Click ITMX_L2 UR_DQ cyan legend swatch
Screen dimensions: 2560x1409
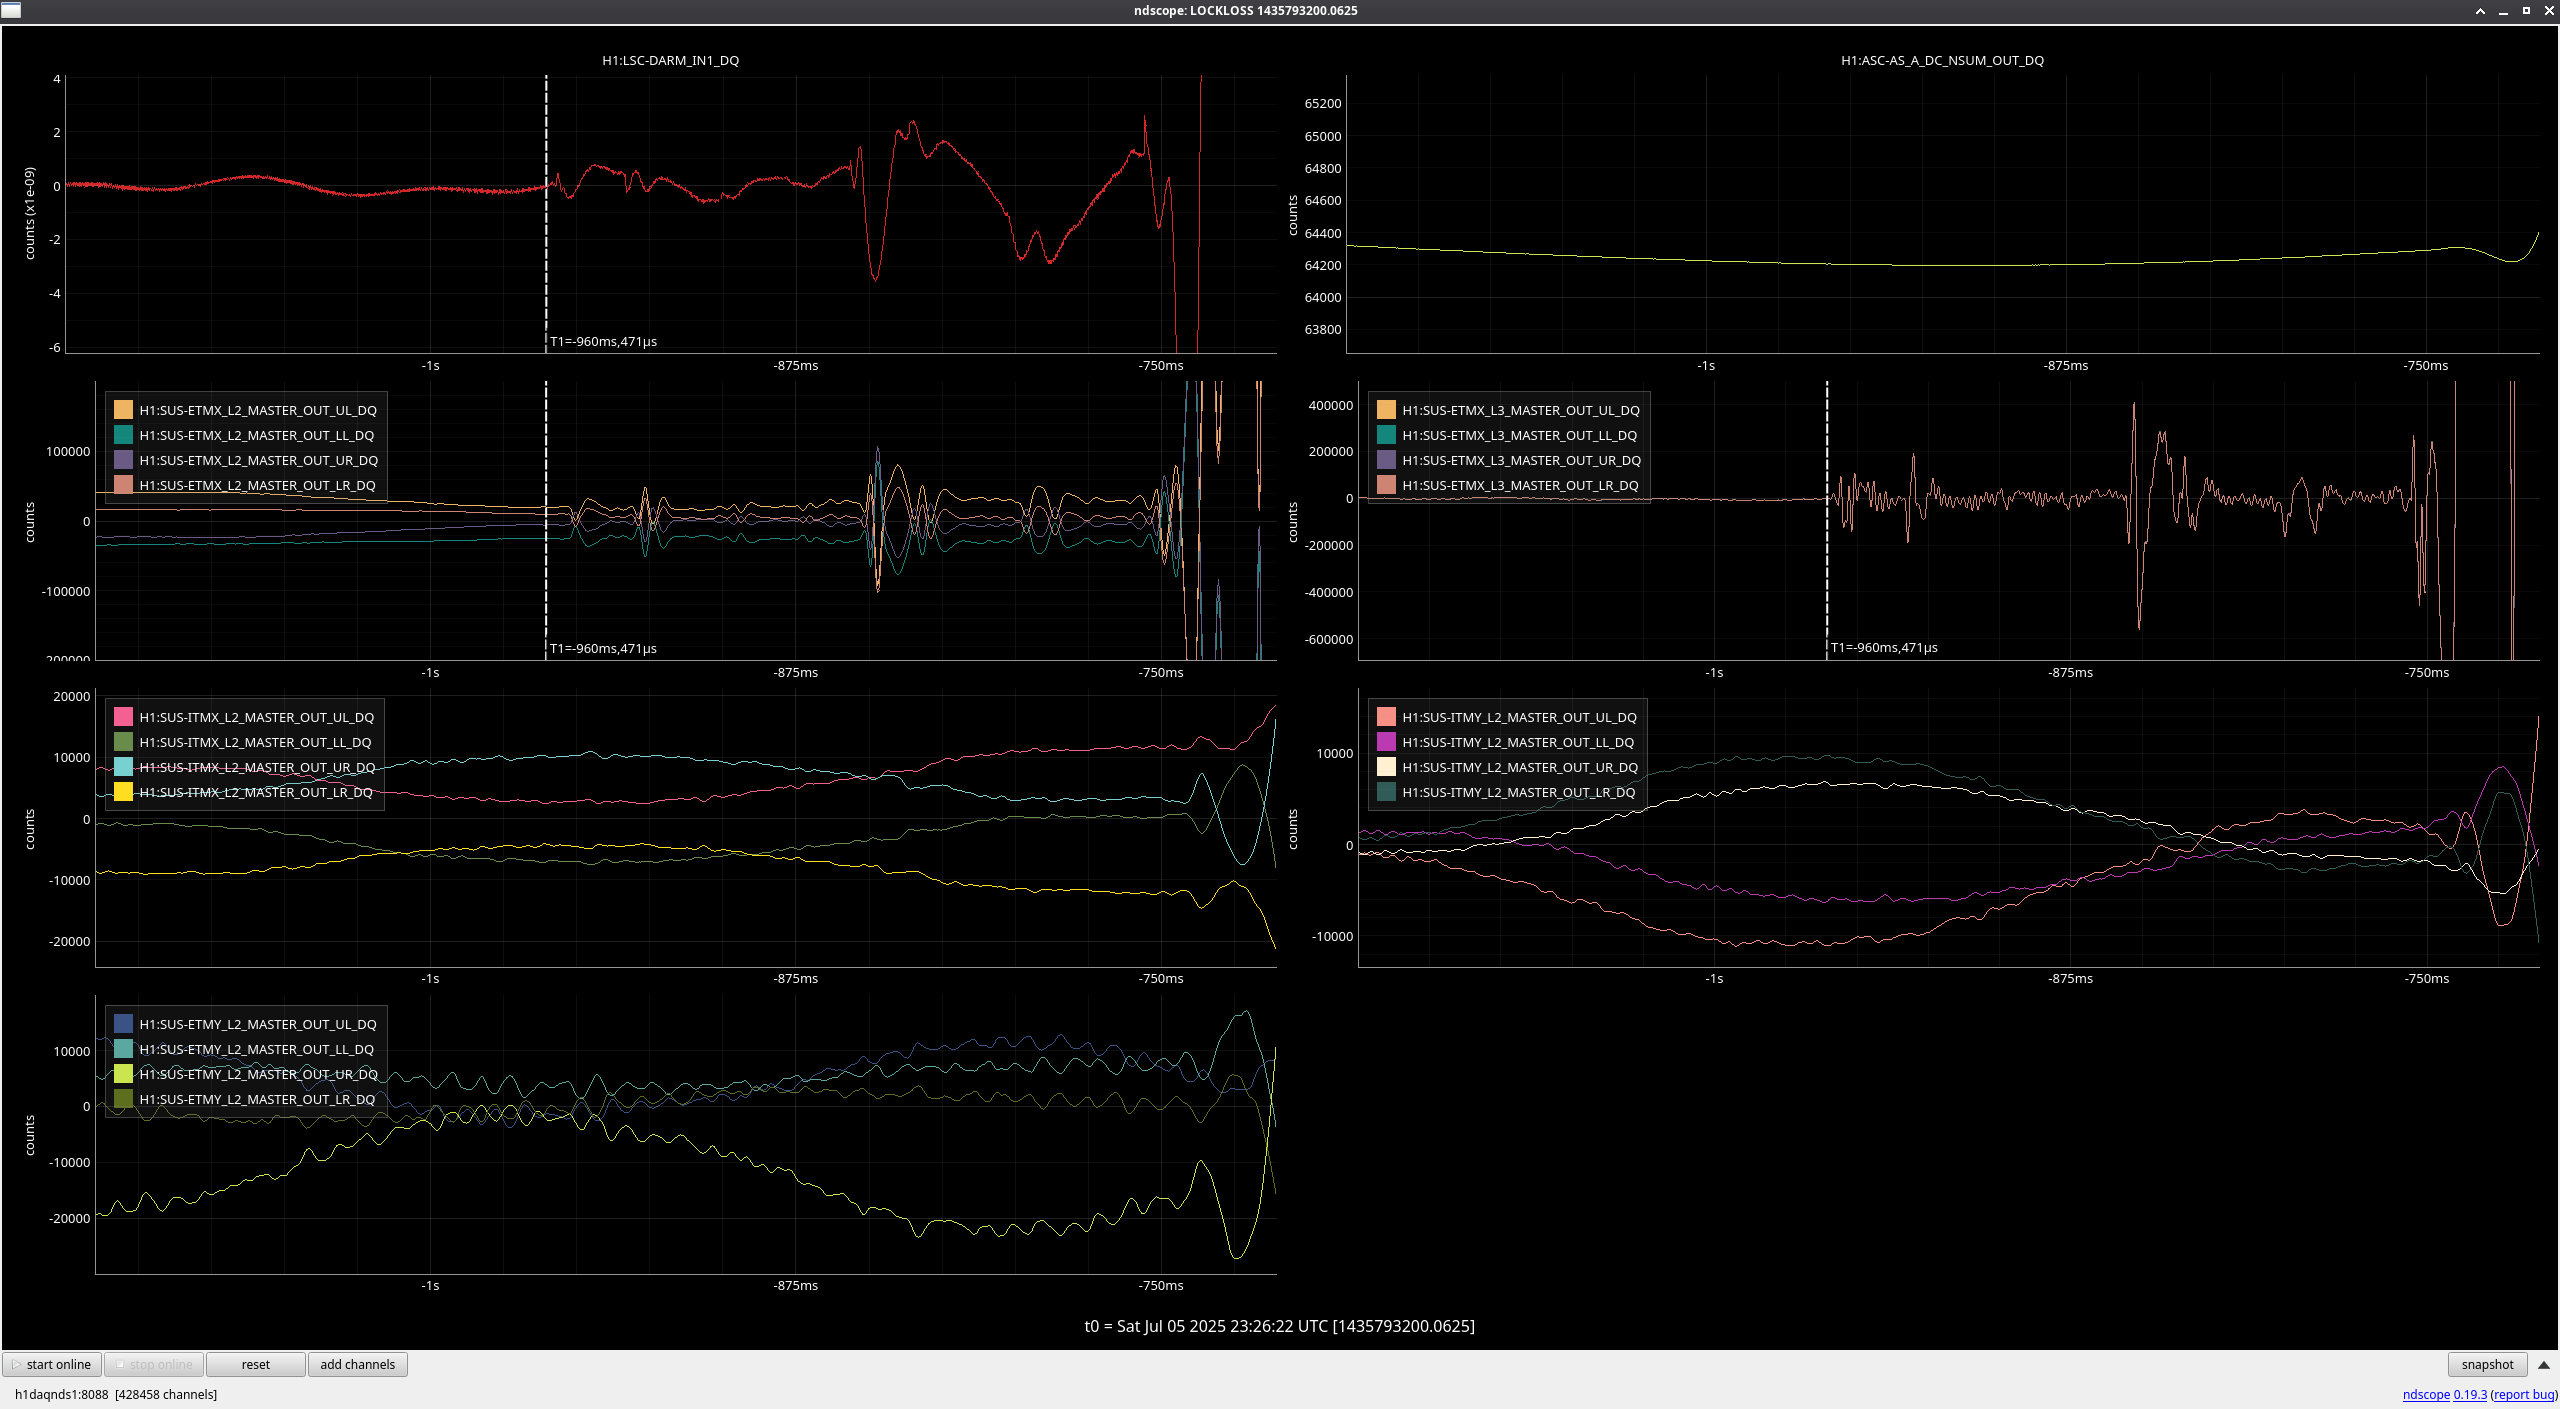[x=123, y=767]
